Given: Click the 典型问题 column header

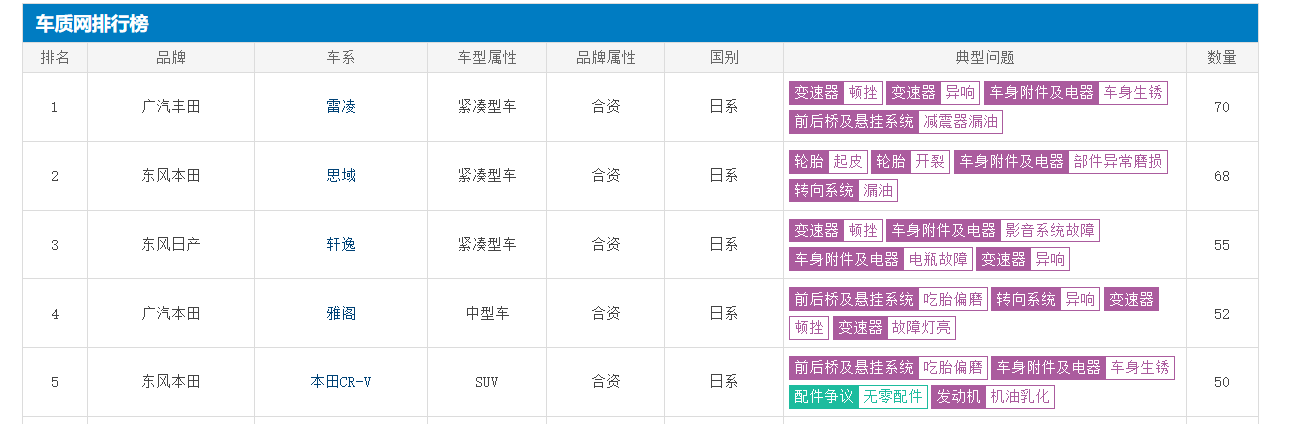Looking at the screenshot, I should point(984,58).
